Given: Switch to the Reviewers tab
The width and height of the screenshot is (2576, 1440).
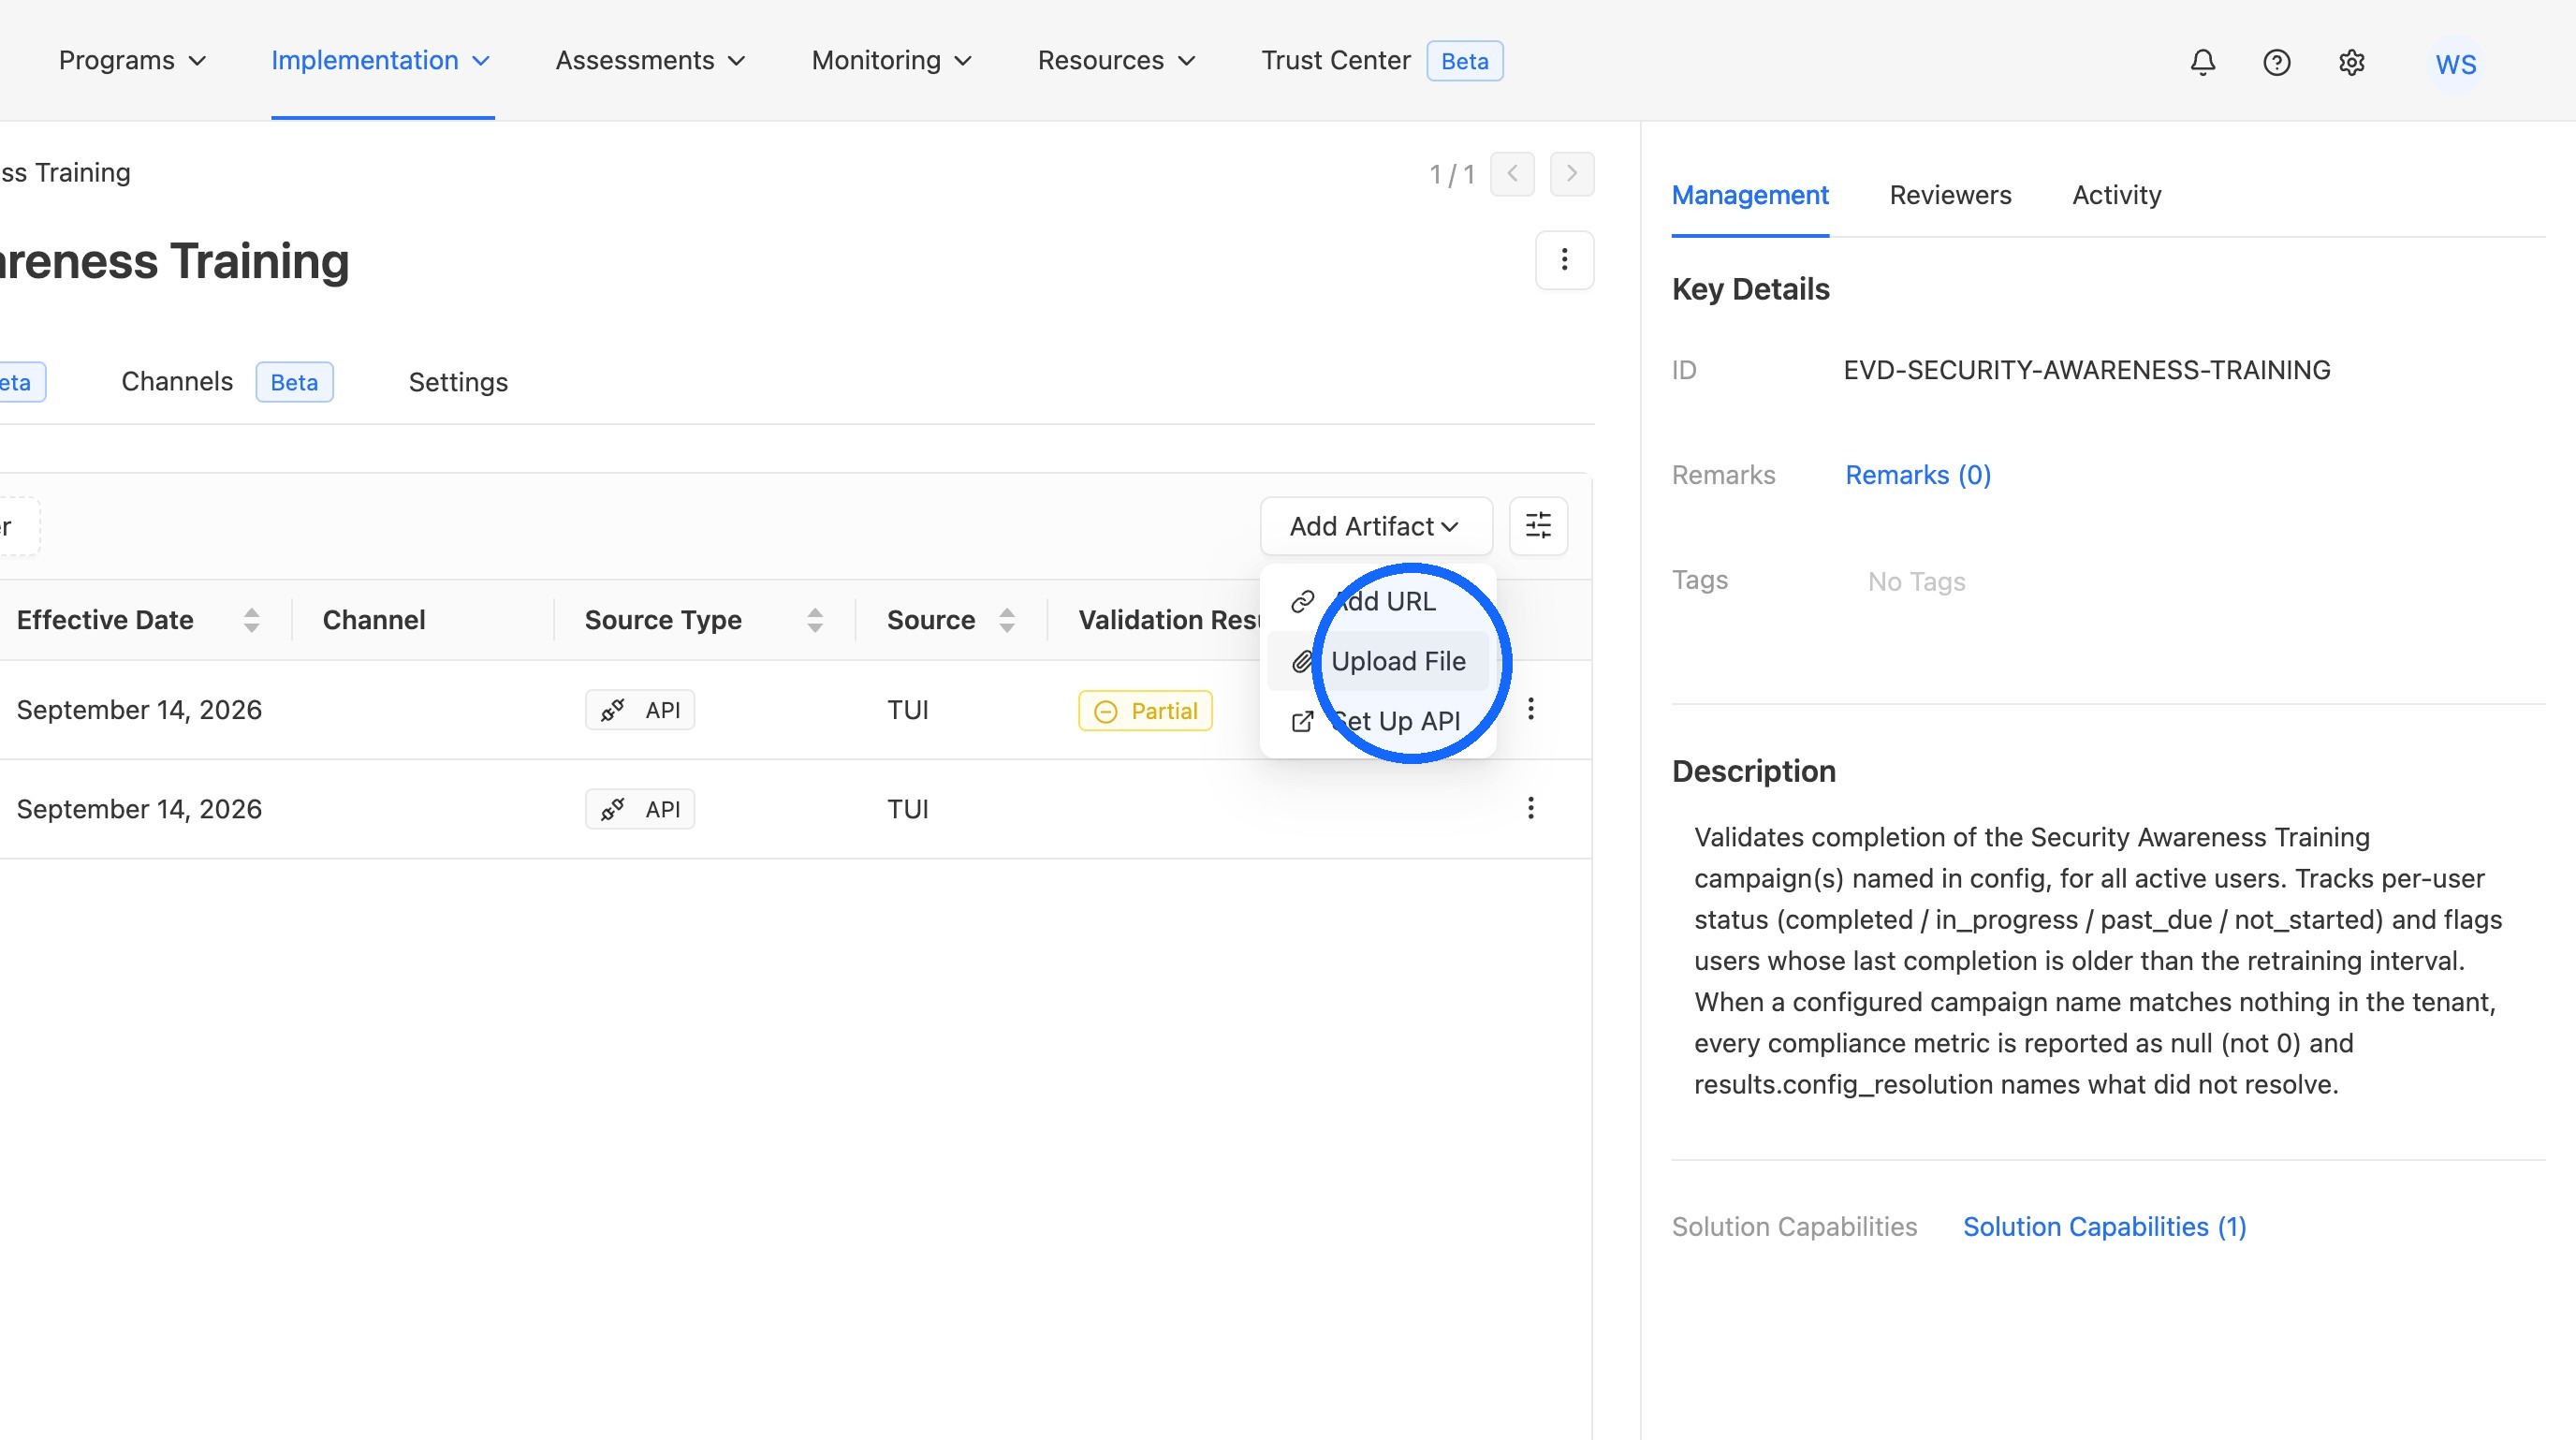Looking at the screenshot, I should [x=1950, y=195].
